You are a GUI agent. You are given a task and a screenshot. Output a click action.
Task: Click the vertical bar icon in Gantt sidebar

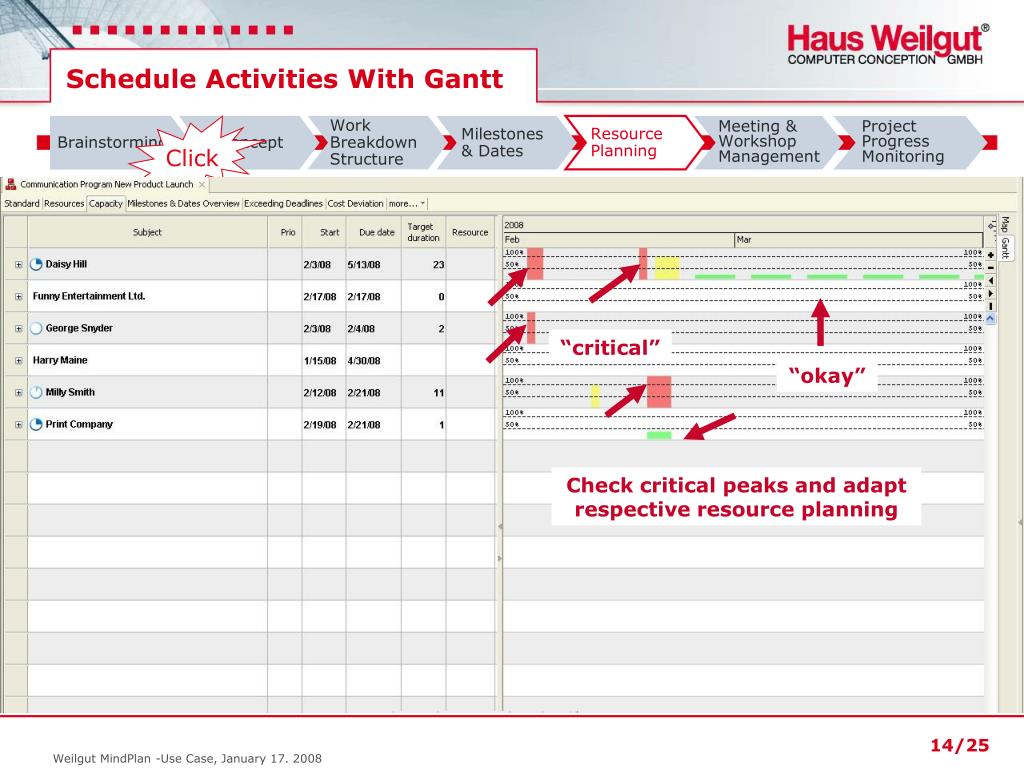(x=991, y=306)
